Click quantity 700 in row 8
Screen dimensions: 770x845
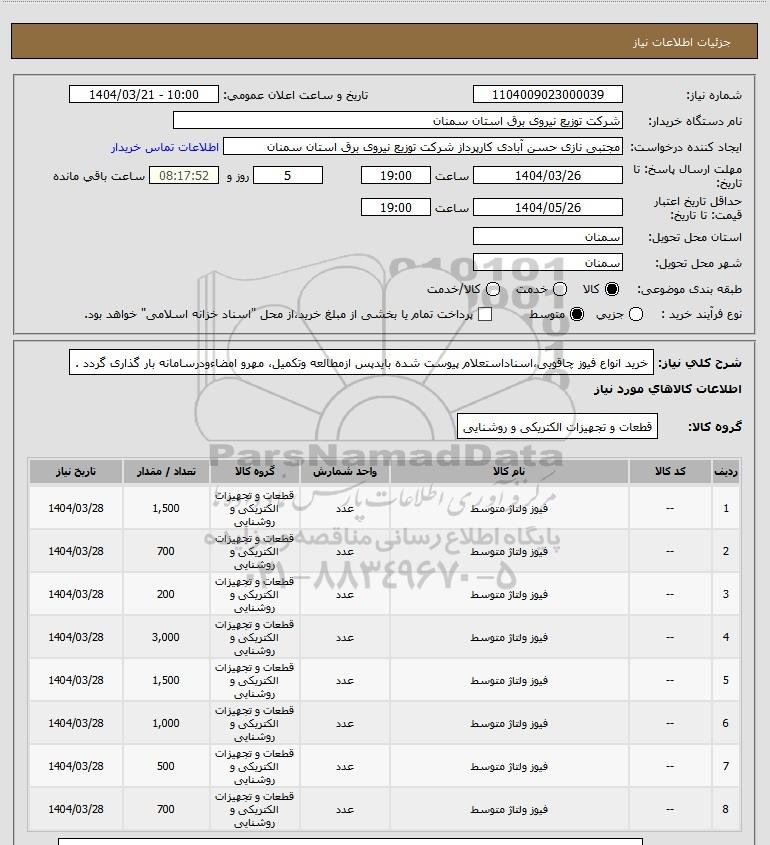(x=166, y=809)
